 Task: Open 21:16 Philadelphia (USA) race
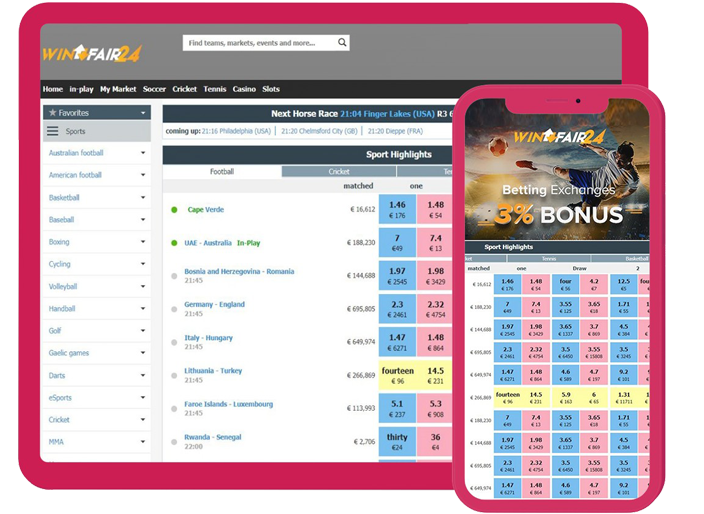(x=236, y=131)
